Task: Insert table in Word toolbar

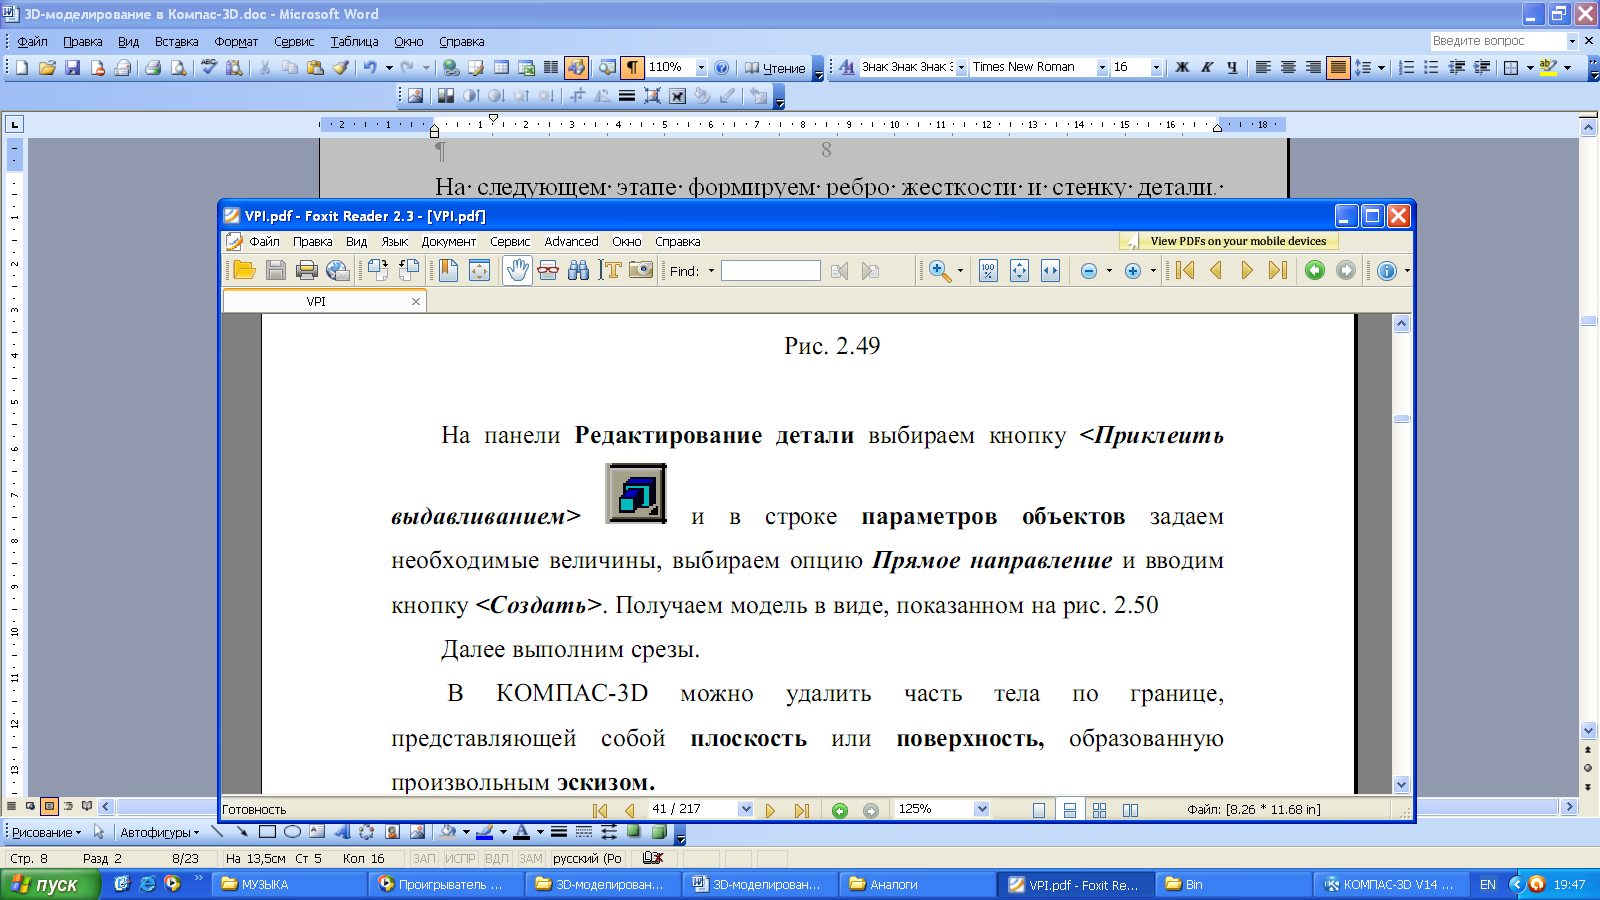Action: (x=501, y=67)
